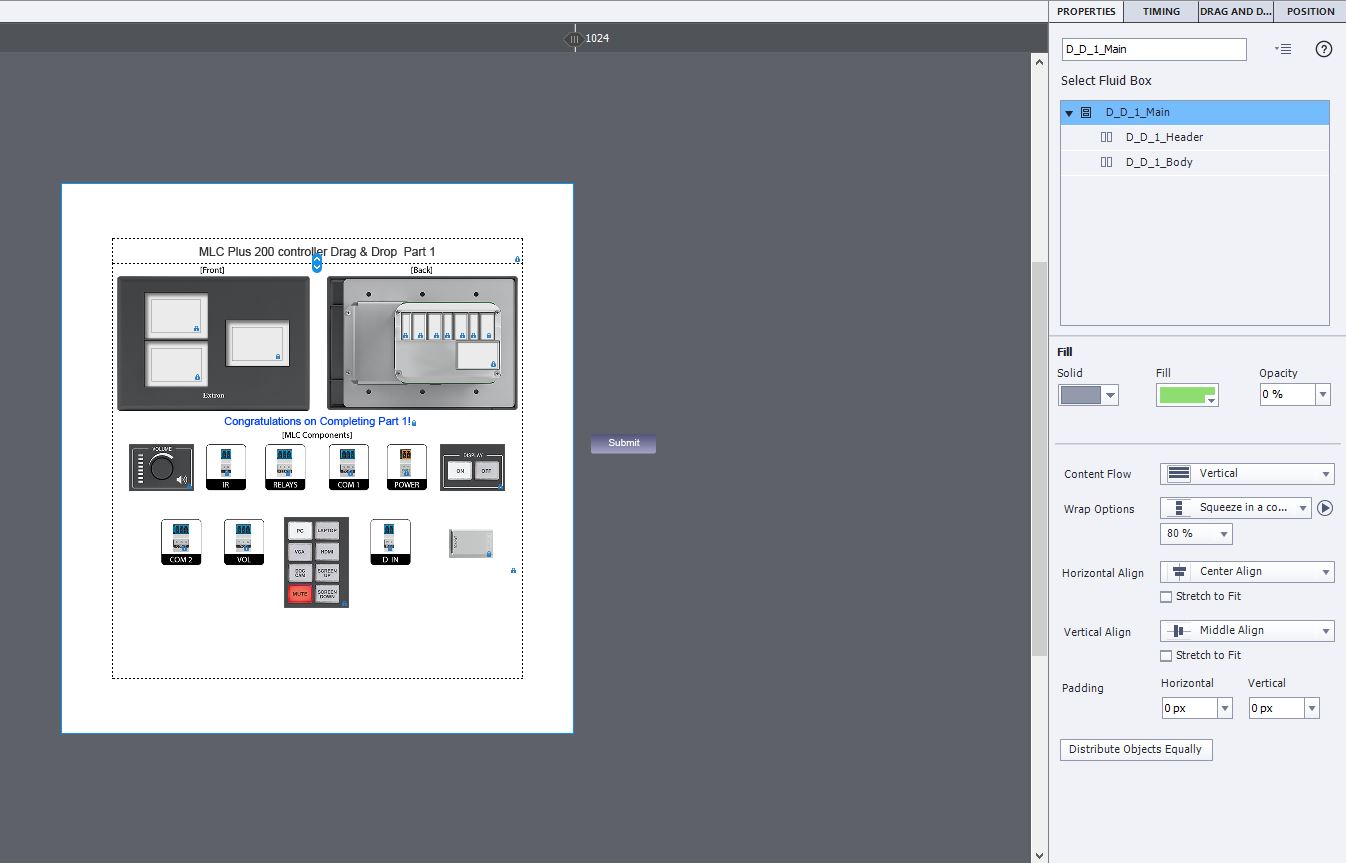This screenshot has width=1346, height=863.
Task: Click the Submit button beside the slide
Action: coord(623,443)
